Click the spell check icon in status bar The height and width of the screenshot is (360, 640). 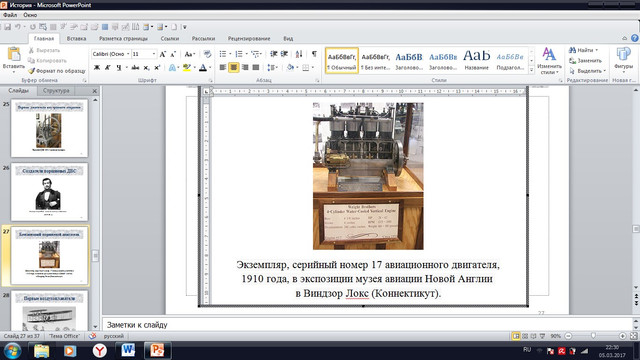pyautogui.click(x=93, y=336)
